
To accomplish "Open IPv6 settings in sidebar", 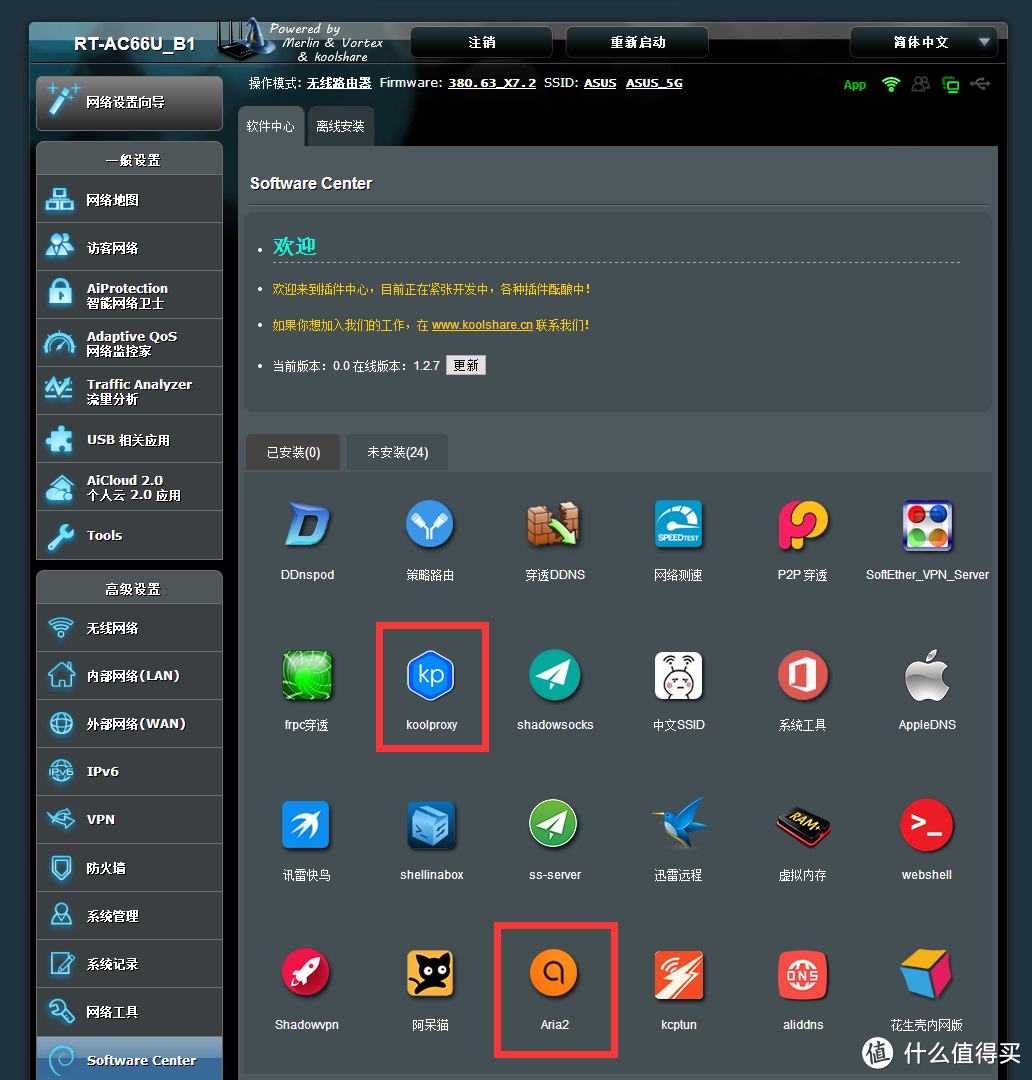I will click(130, 771).
